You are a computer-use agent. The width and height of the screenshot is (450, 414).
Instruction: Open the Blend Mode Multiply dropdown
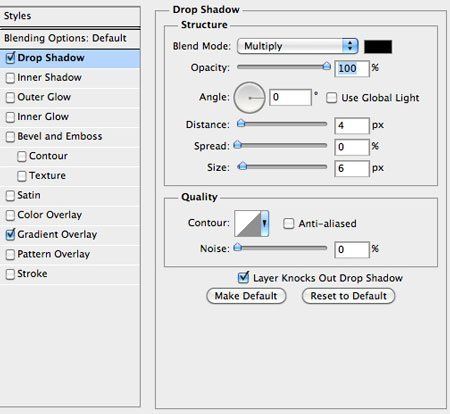coord(297,46)
